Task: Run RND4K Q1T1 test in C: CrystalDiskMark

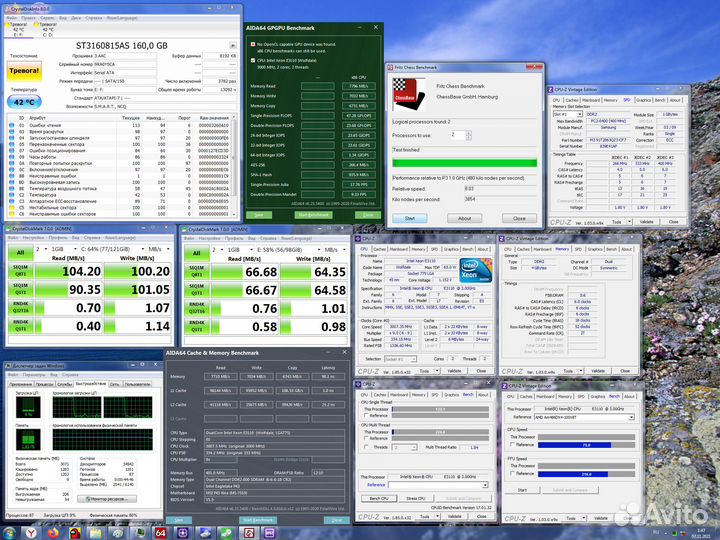Action: 21,326
